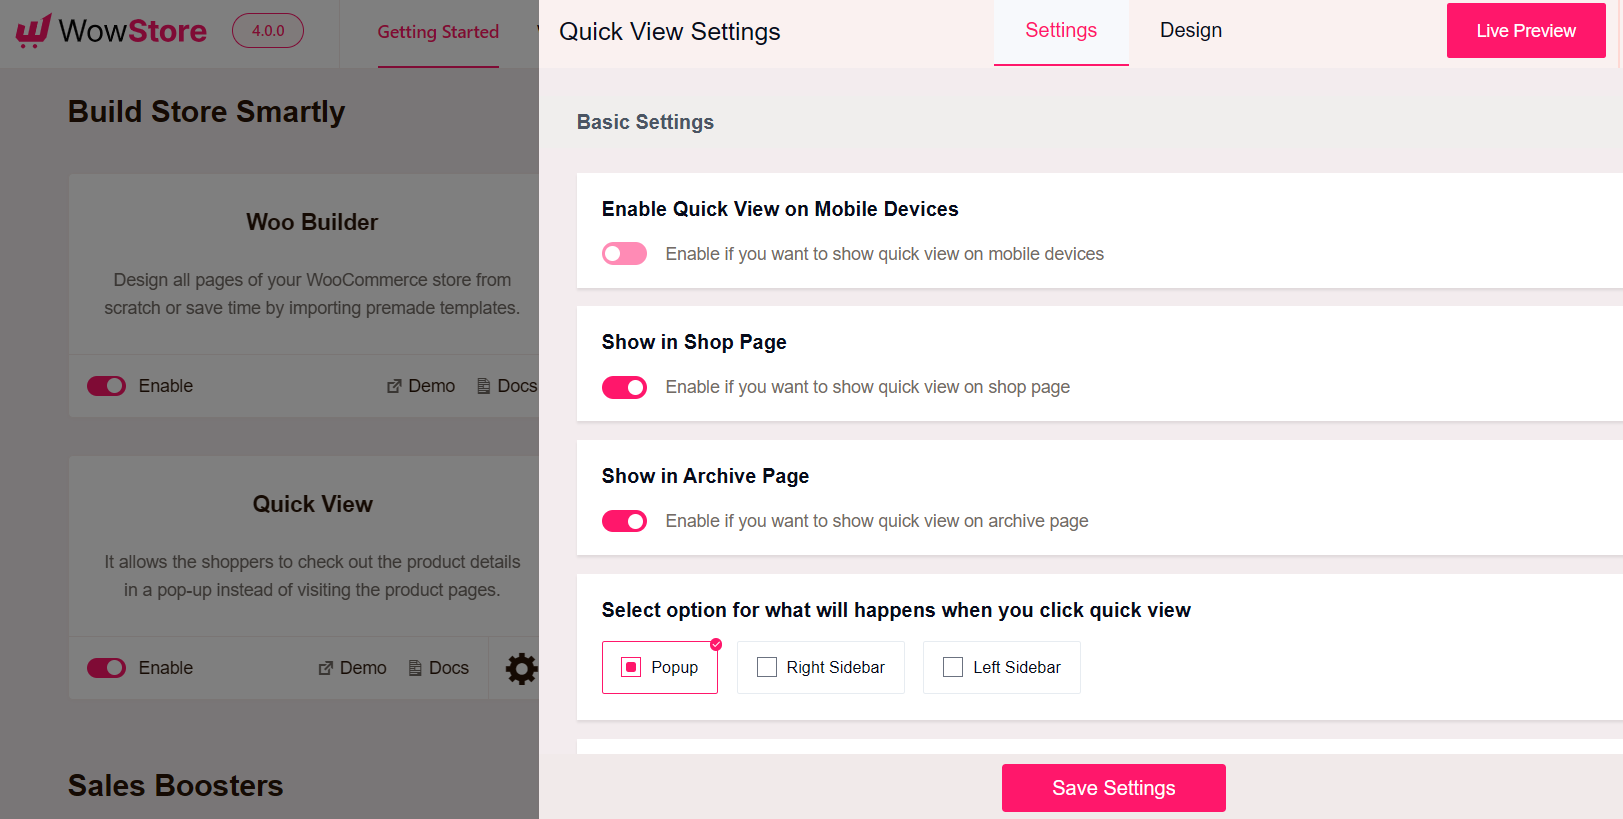The image size is (1623, 819).
Task: Click the Demo link icon under Woo Builder
Action: [394, 386]
